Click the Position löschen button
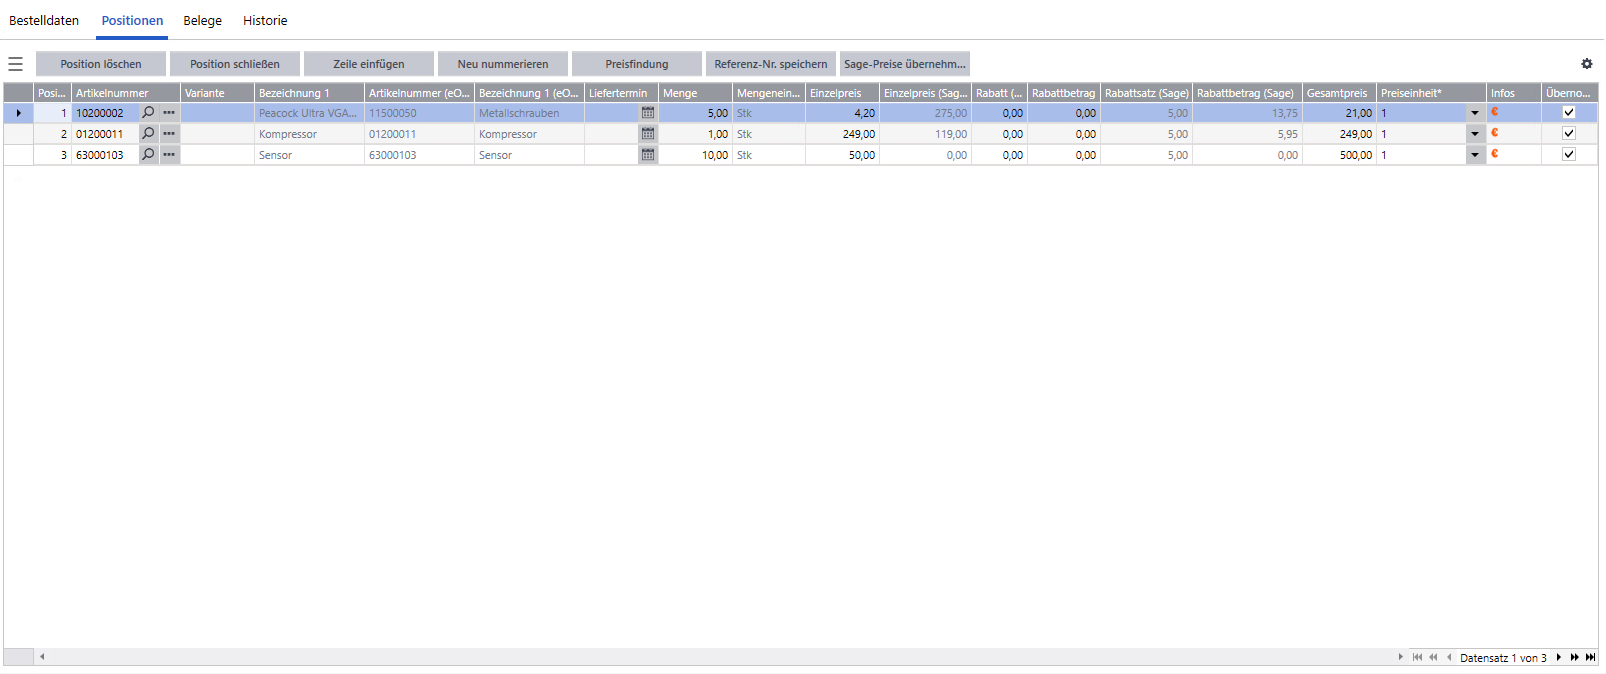This screenshot has width=1606, height=674. pyautogui.click(x=101, y=64)
